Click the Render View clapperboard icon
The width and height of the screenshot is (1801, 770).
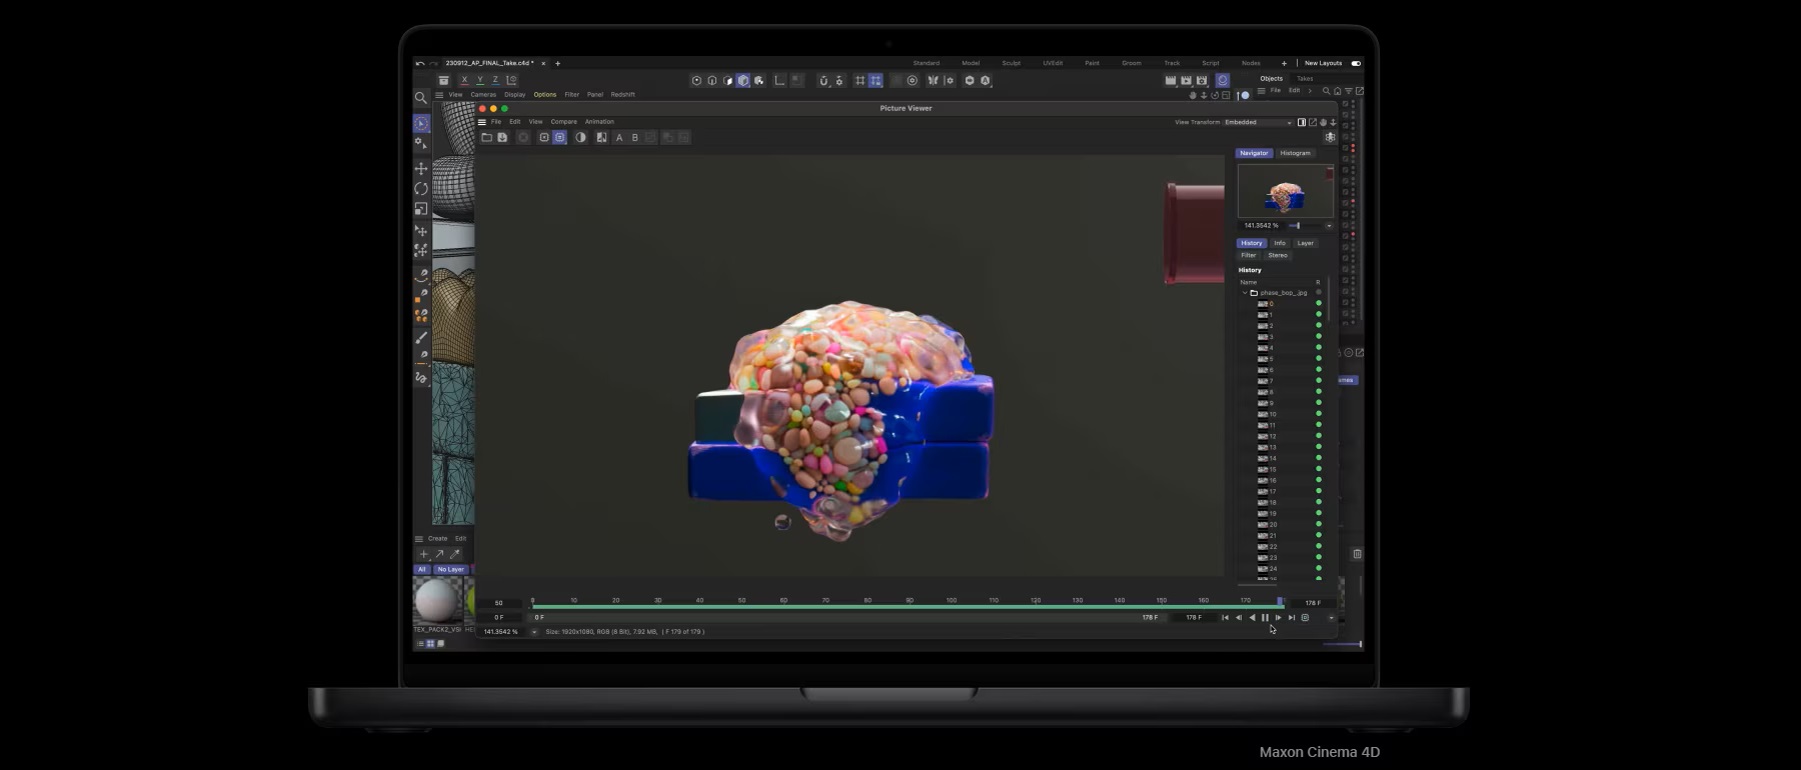coord(1170,80)
